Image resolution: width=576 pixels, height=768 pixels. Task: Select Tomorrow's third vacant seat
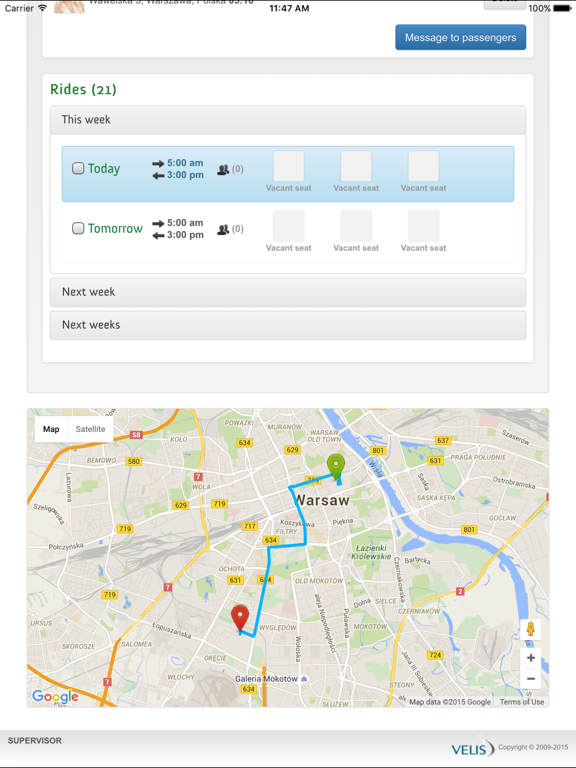(424, 226)
